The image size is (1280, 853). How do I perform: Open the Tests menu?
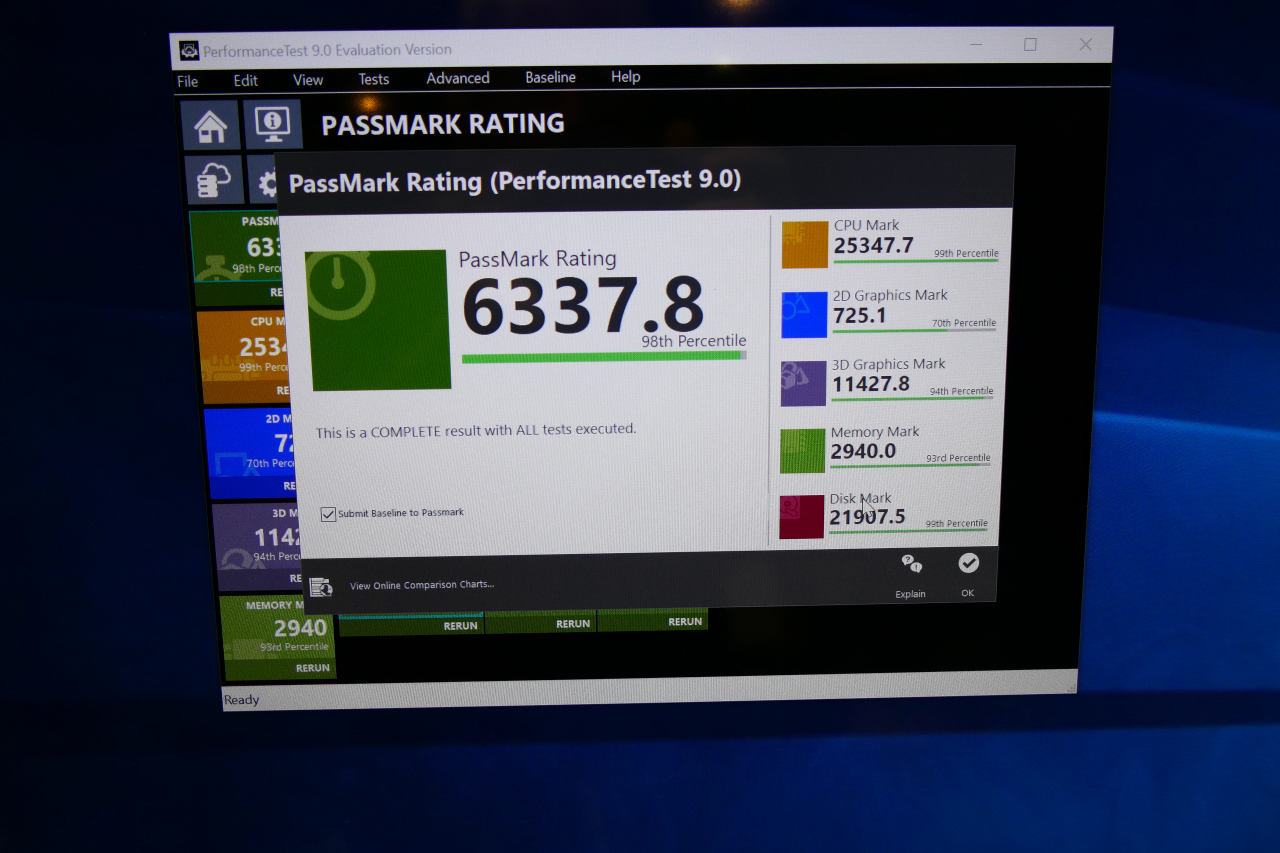pyautogui.click(x=374, y=79)
